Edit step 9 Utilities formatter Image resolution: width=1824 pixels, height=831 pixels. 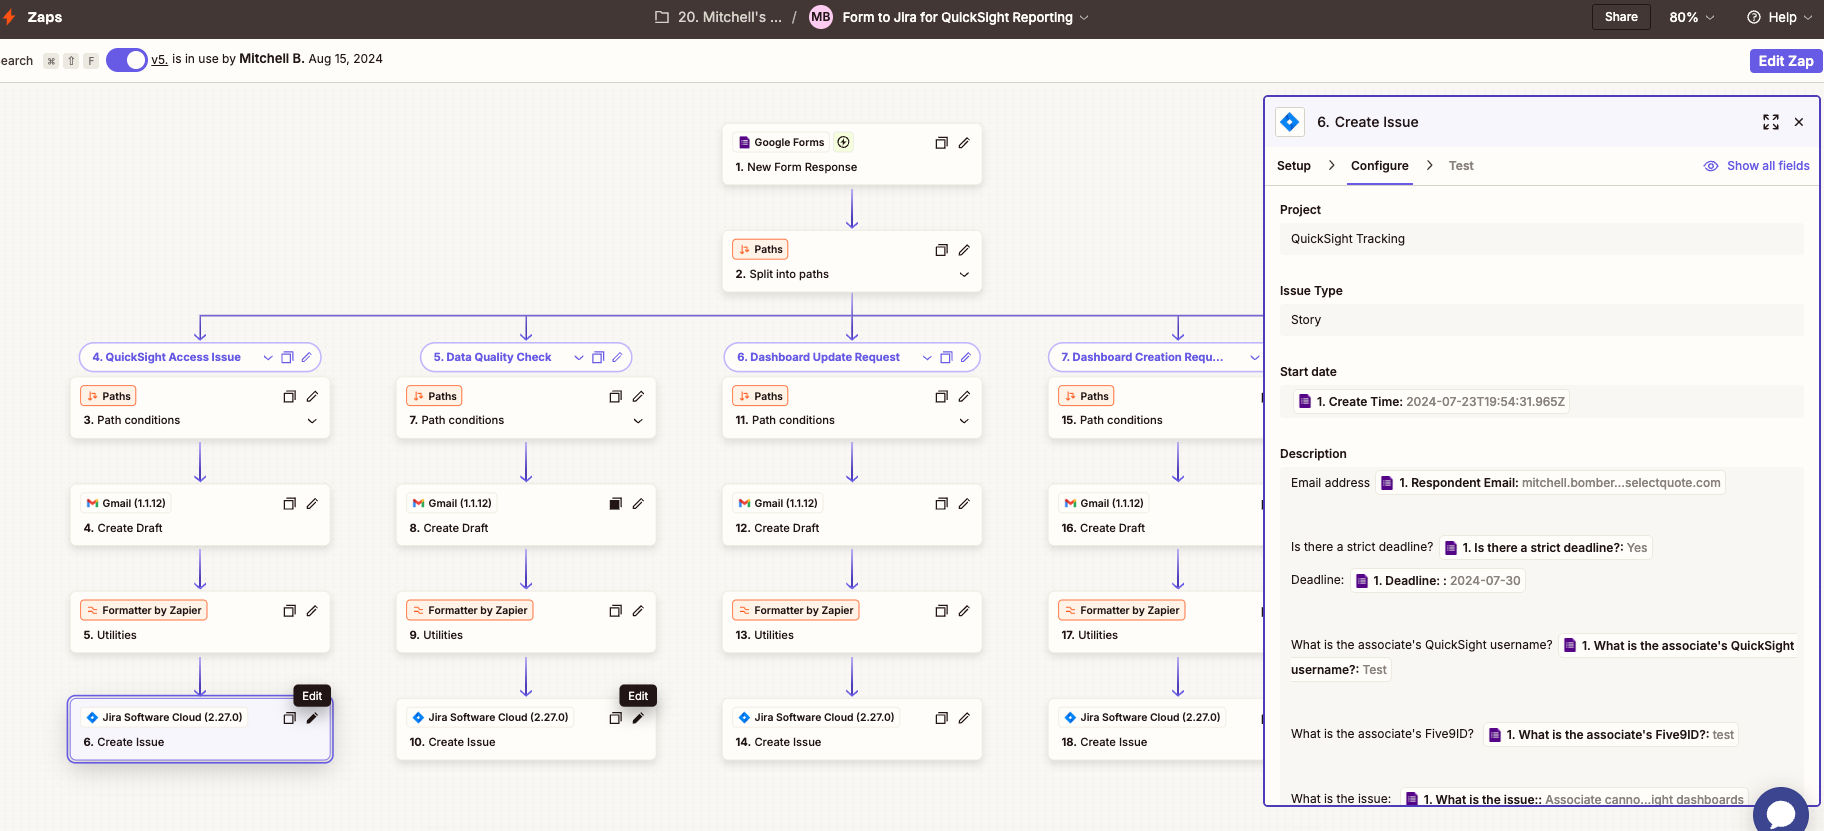coord(638,611)
